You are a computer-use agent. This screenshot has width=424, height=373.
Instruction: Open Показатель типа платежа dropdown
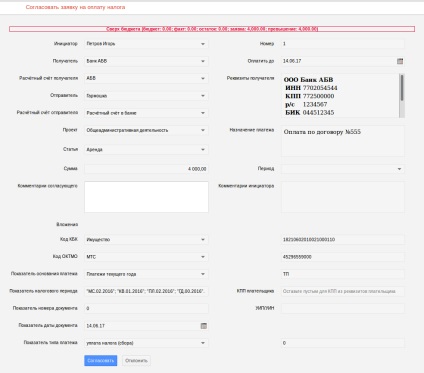(203, 343)
